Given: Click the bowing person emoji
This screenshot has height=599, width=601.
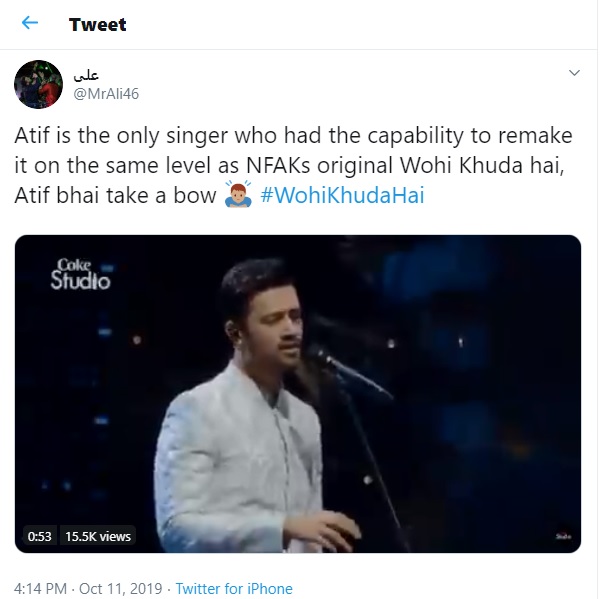Looking at the screenshot, I should (237, 195).
